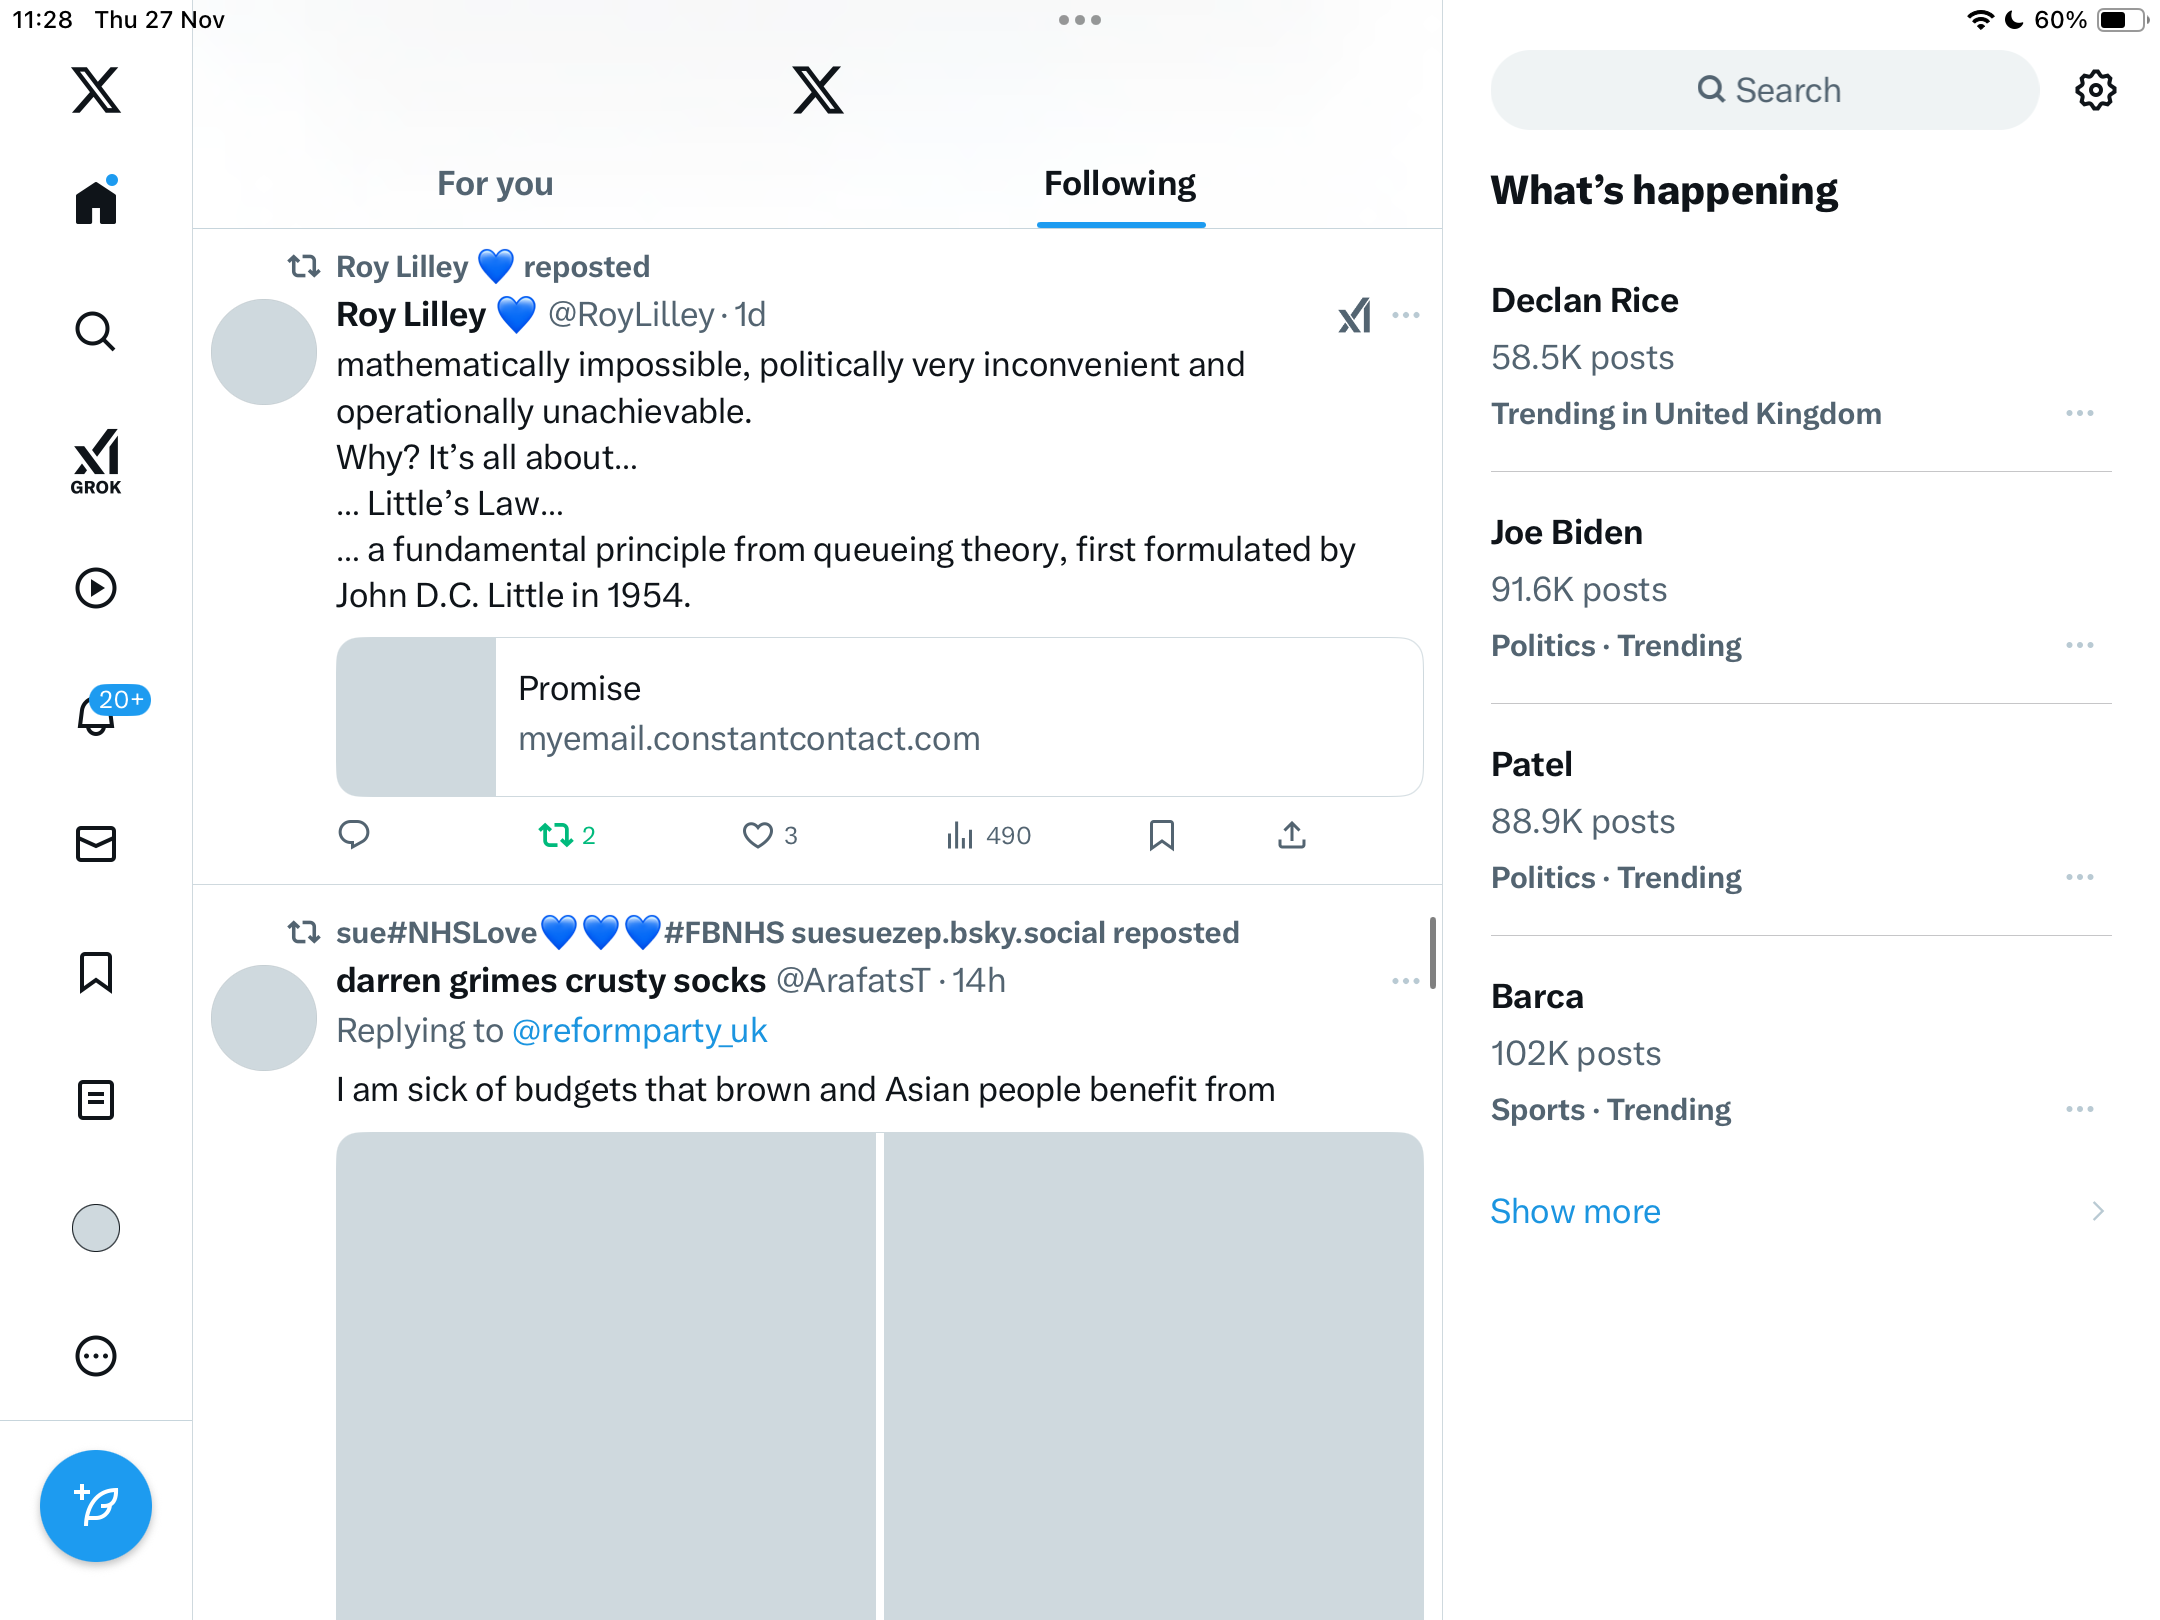This screenshot has height=1620, width=2160.
Task: Open the @reformparty_uk mention link
Action: click(x=640, y=1030)
